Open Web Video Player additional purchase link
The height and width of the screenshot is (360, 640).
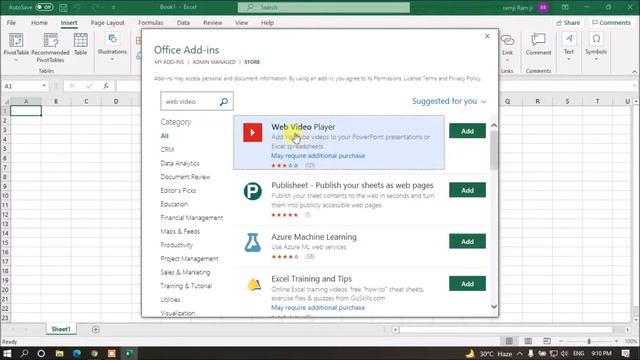(x=318, y=156)
